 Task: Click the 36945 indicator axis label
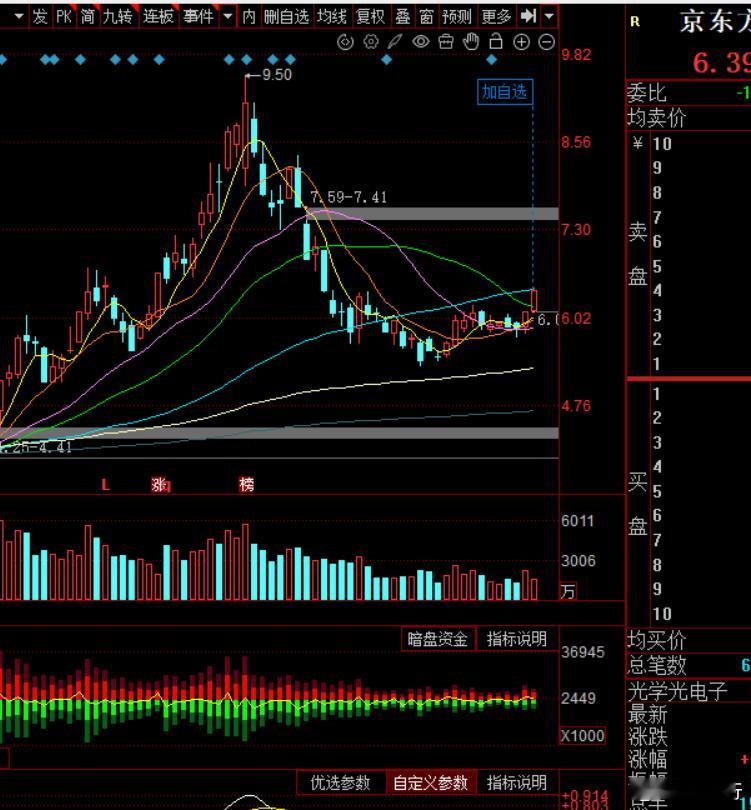(583, 652)
